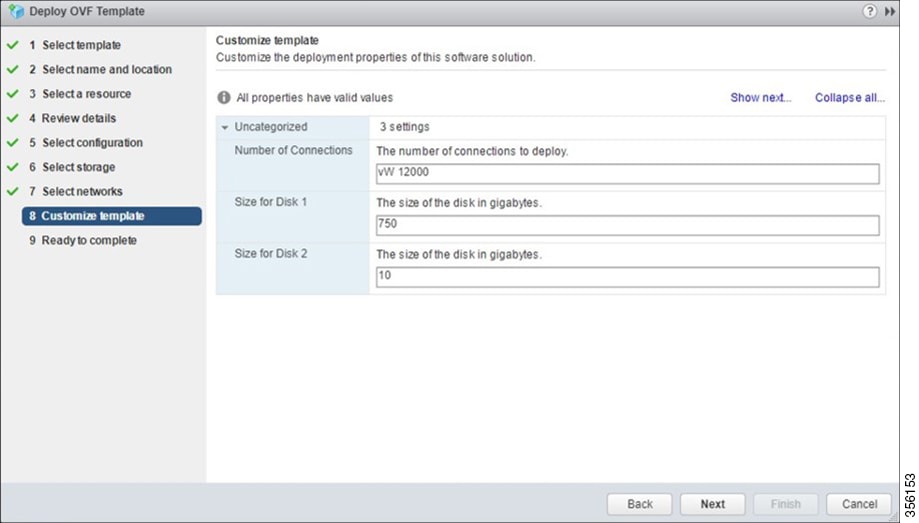The width and height of the screenshot is (919, 523).
Task: Go to step 1 Select template
Action: (x=75, y=45)
